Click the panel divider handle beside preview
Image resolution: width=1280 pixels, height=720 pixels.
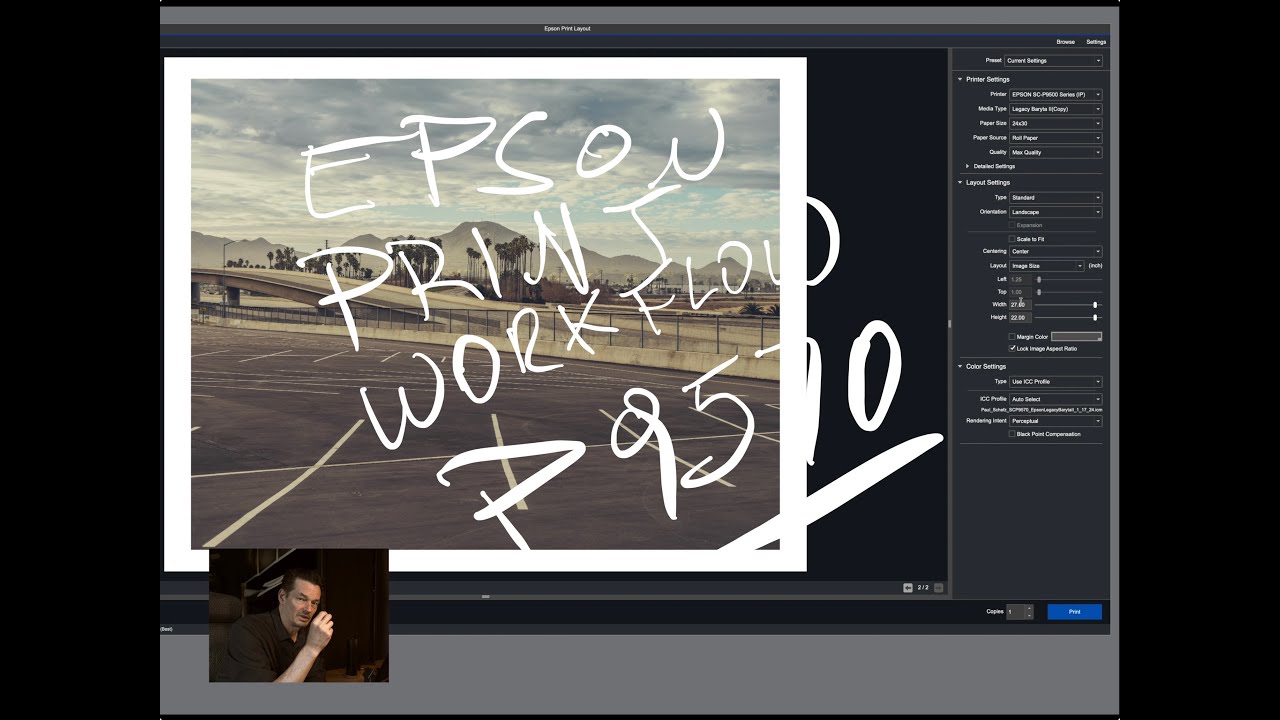[949, 323]
